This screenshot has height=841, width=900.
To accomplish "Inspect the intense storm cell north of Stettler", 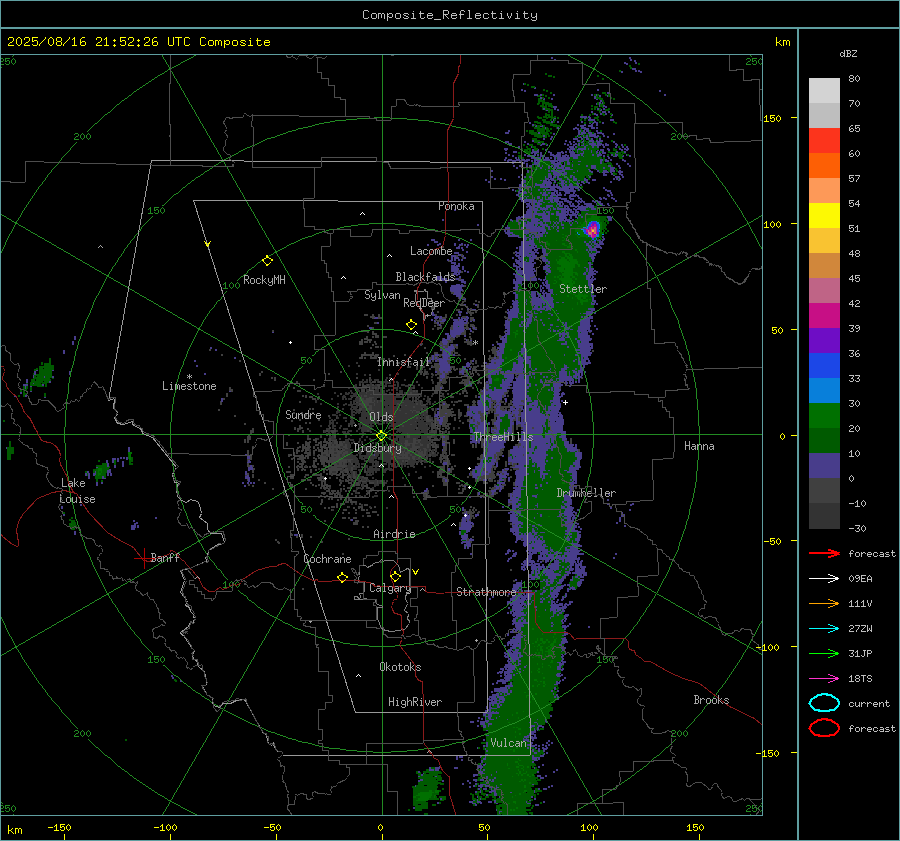I will click(592, 230).
